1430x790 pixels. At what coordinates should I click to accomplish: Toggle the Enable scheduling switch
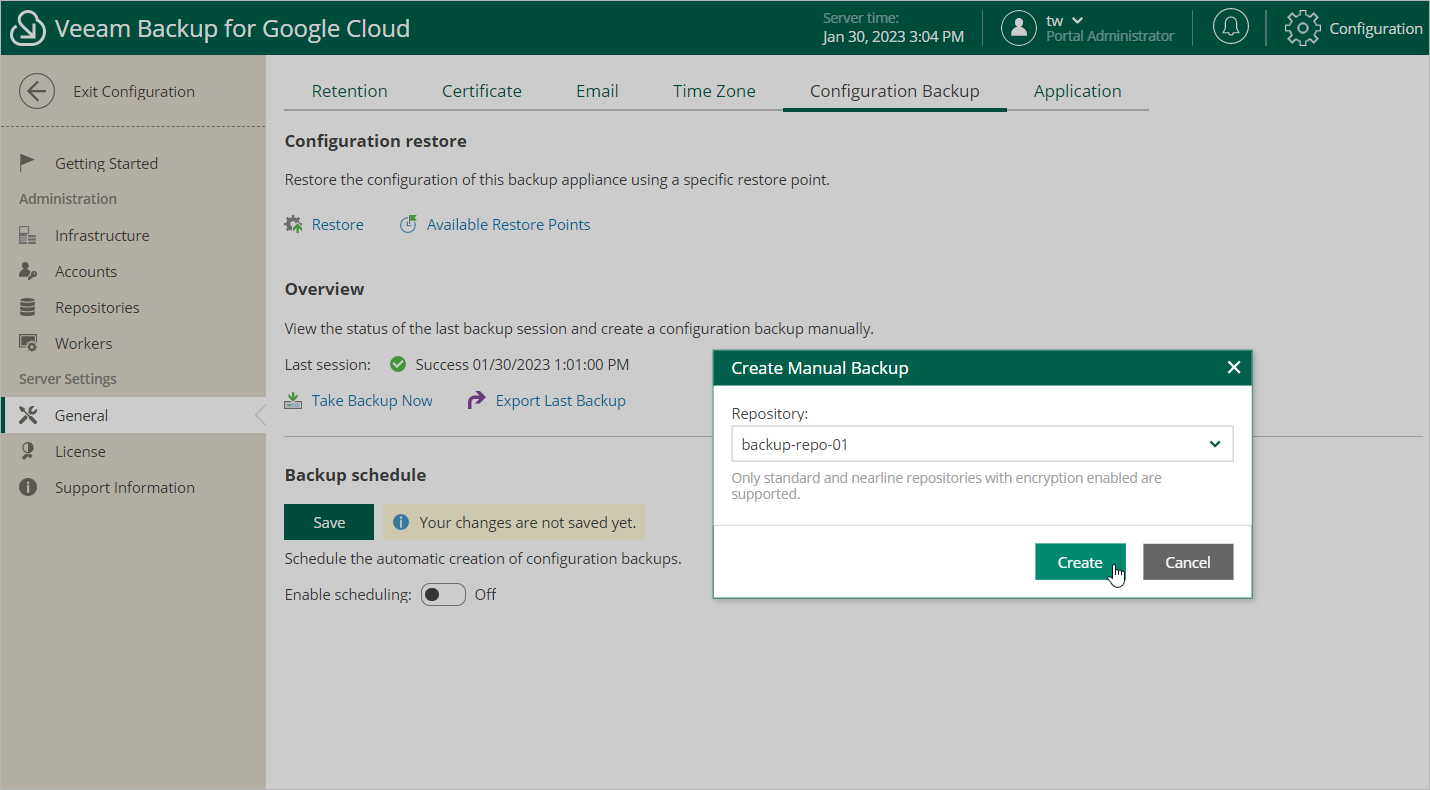tap(443, 594)
